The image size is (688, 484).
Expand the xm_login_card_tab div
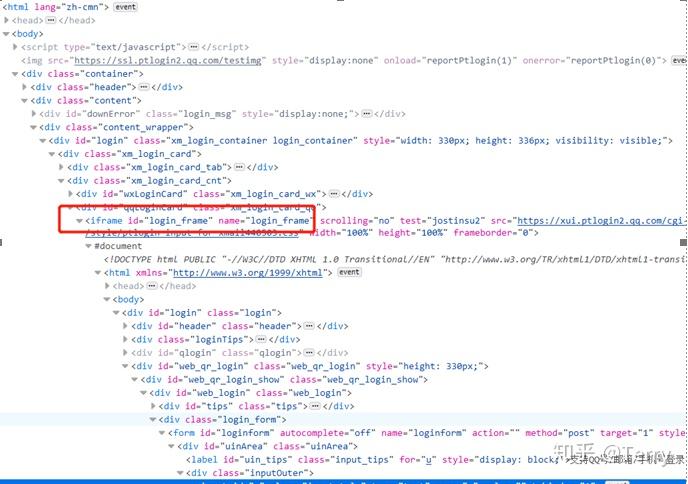click(x=61, y=167)
